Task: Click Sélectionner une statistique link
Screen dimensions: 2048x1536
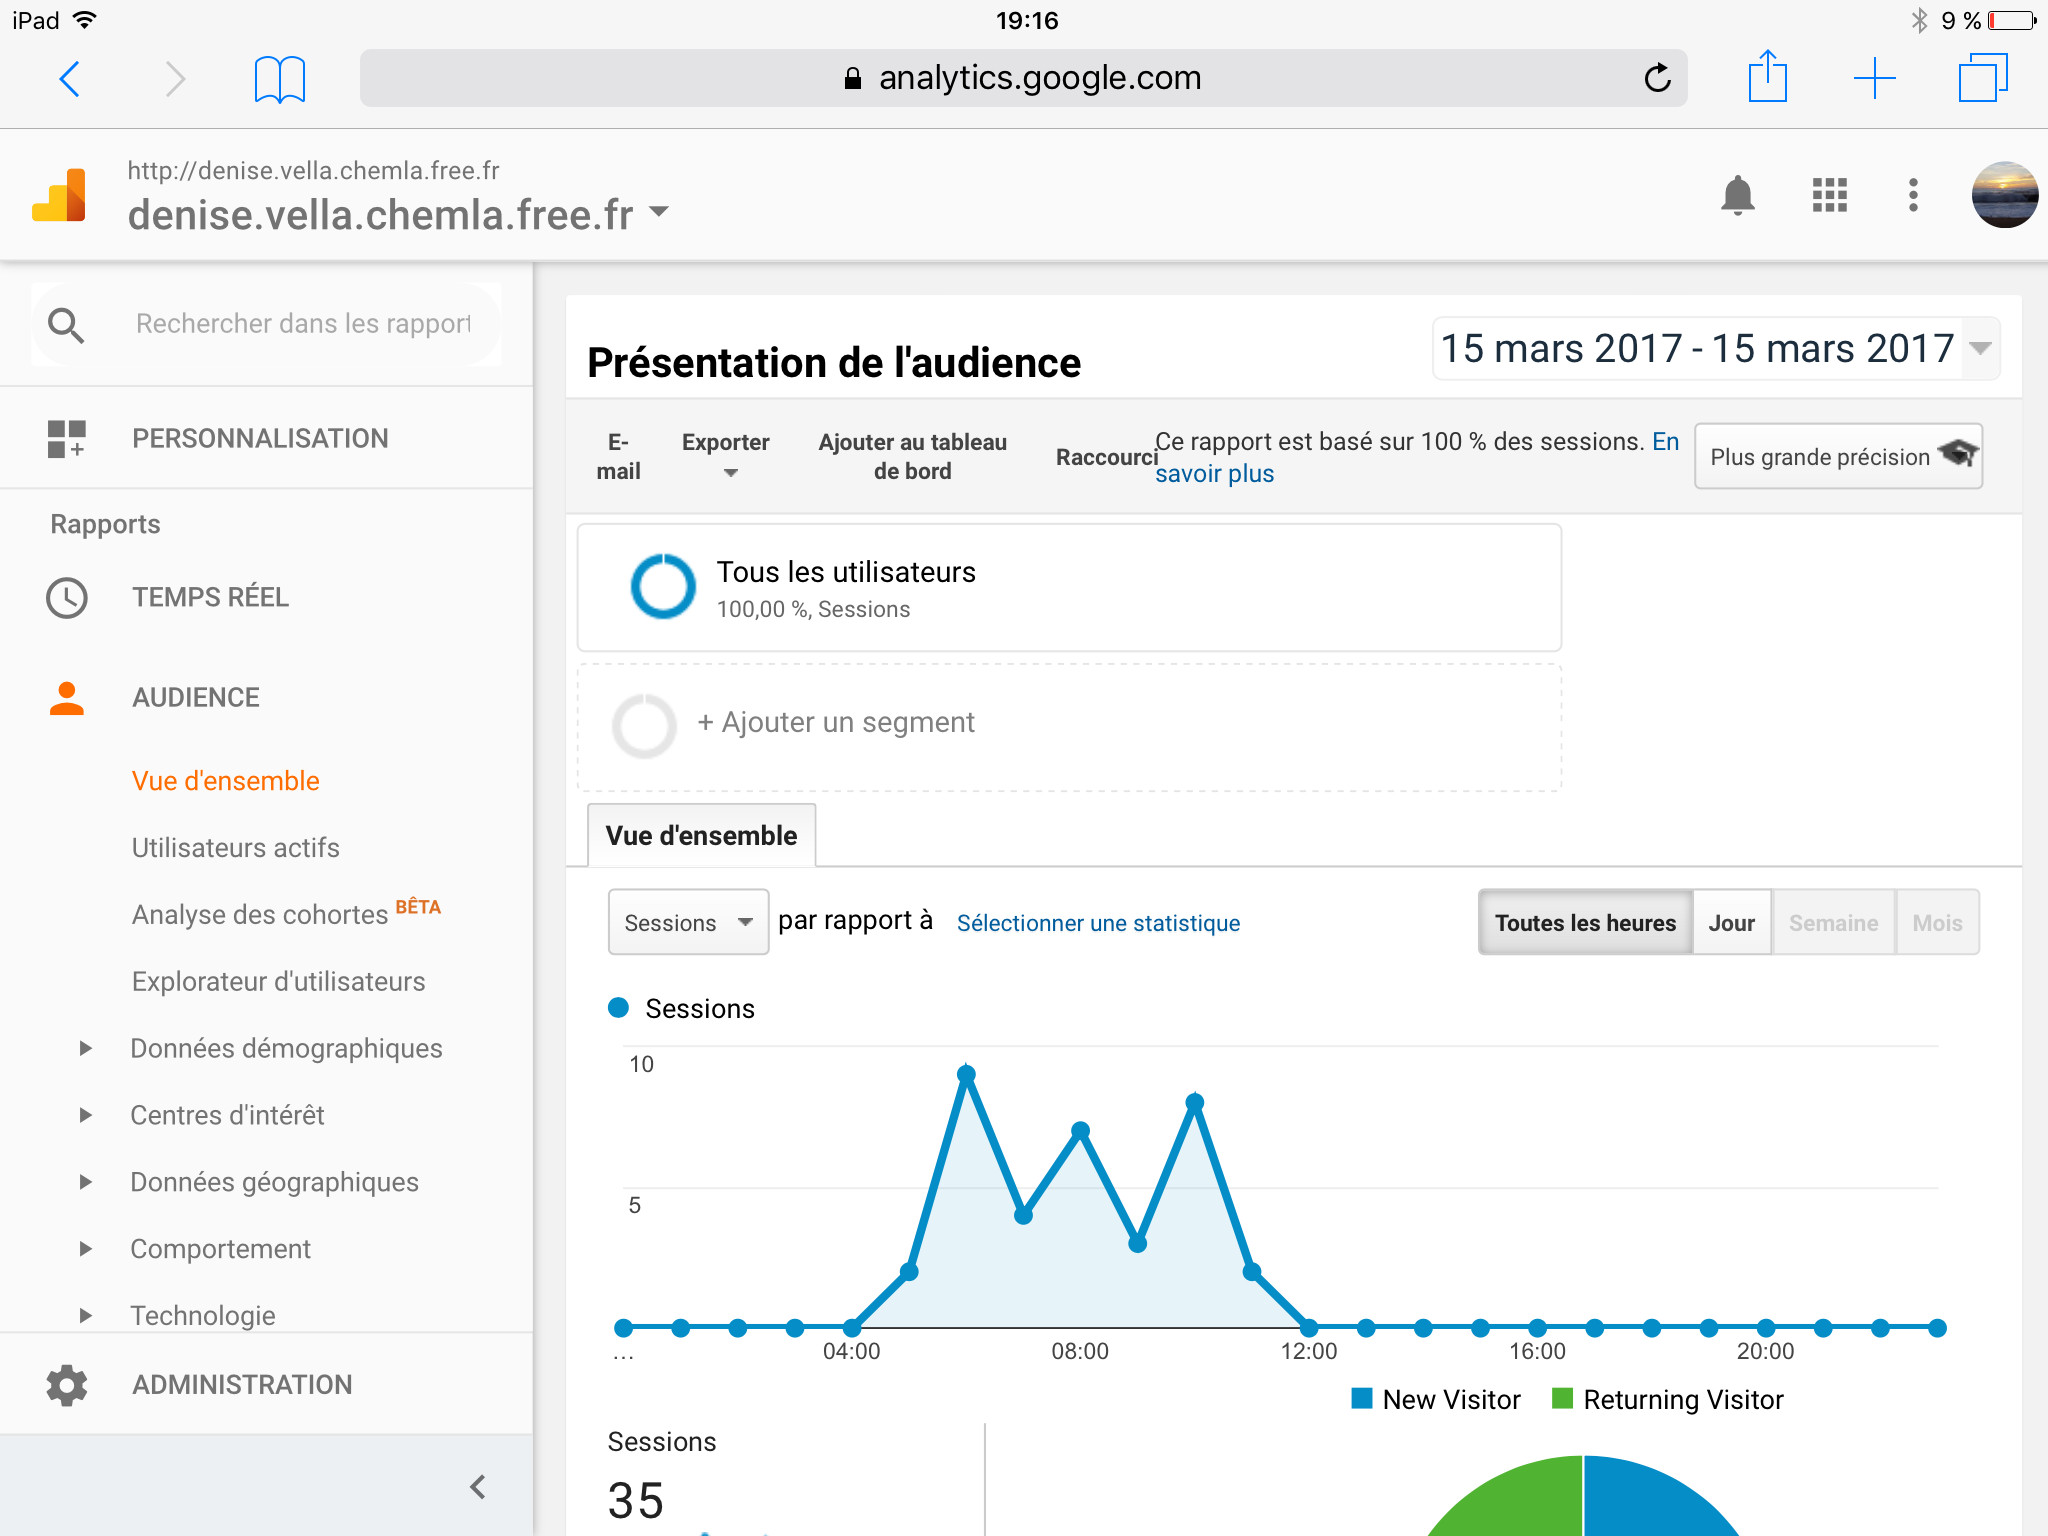Action: click(1098, 923)
